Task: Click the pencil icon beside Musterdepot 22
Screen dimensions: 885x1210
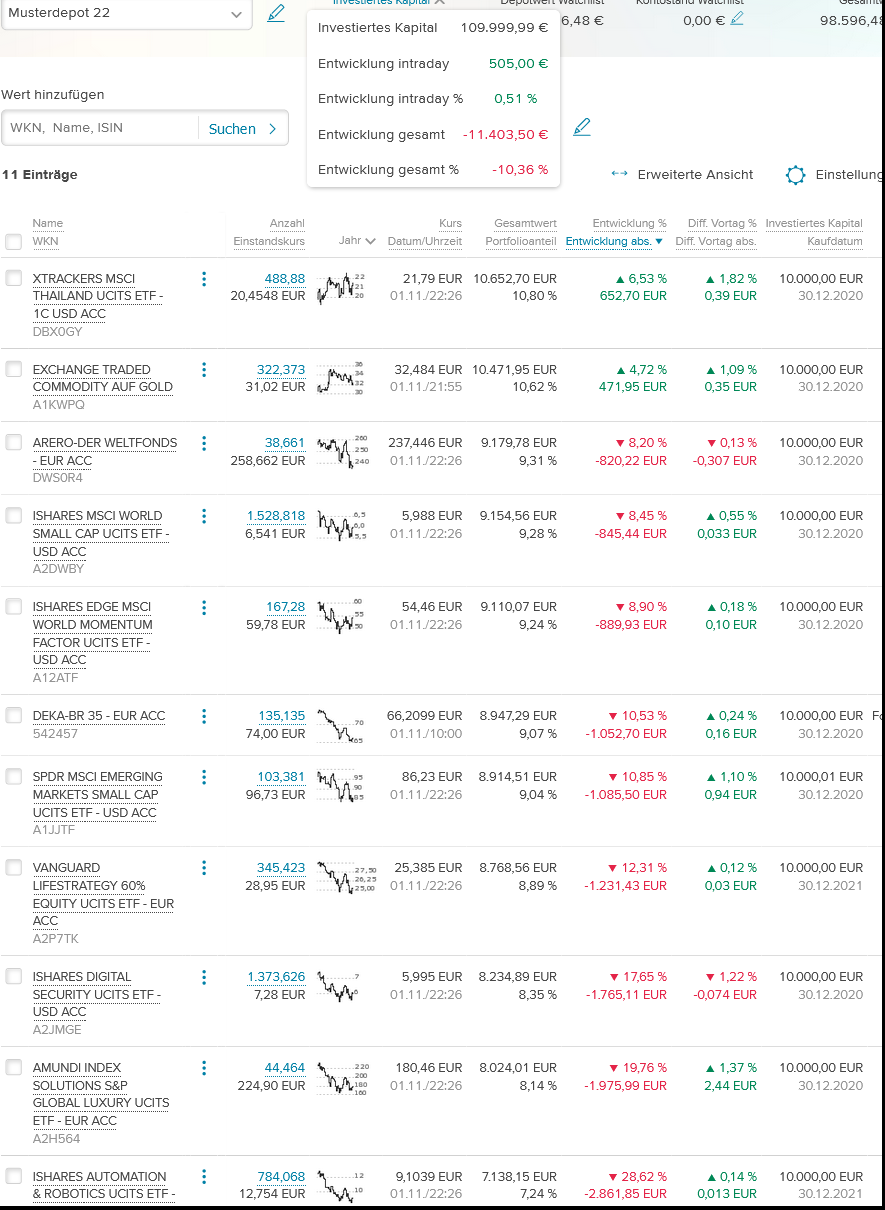Action: 276,14
